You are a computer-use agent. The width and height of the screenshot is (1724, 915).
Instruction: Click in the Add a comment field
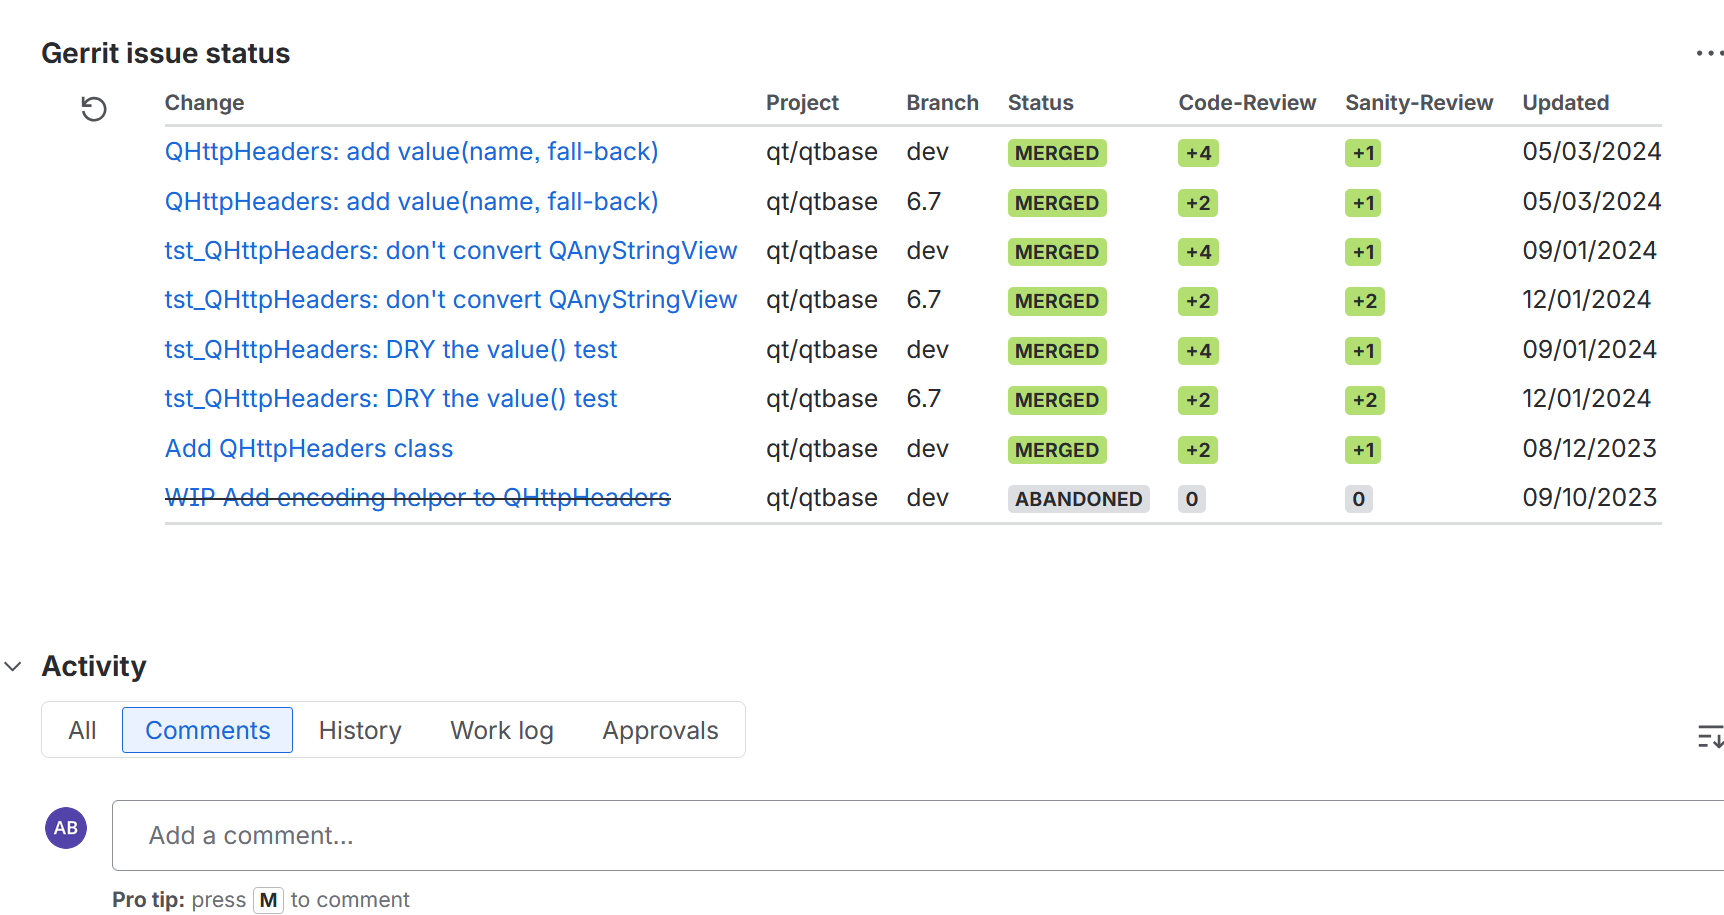point(900,835)
